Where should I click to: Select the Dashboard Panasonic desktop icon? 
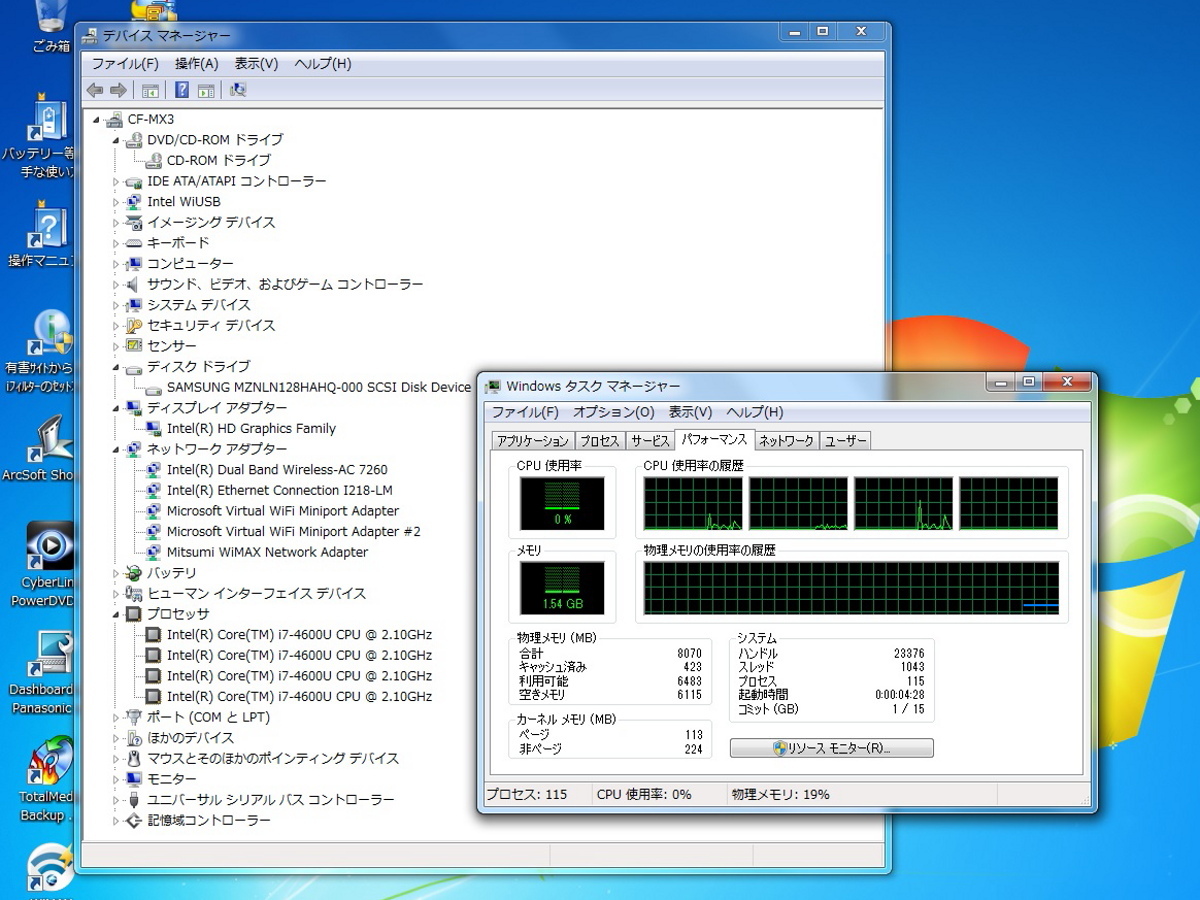pyautogui.click(x=42, y=673)
